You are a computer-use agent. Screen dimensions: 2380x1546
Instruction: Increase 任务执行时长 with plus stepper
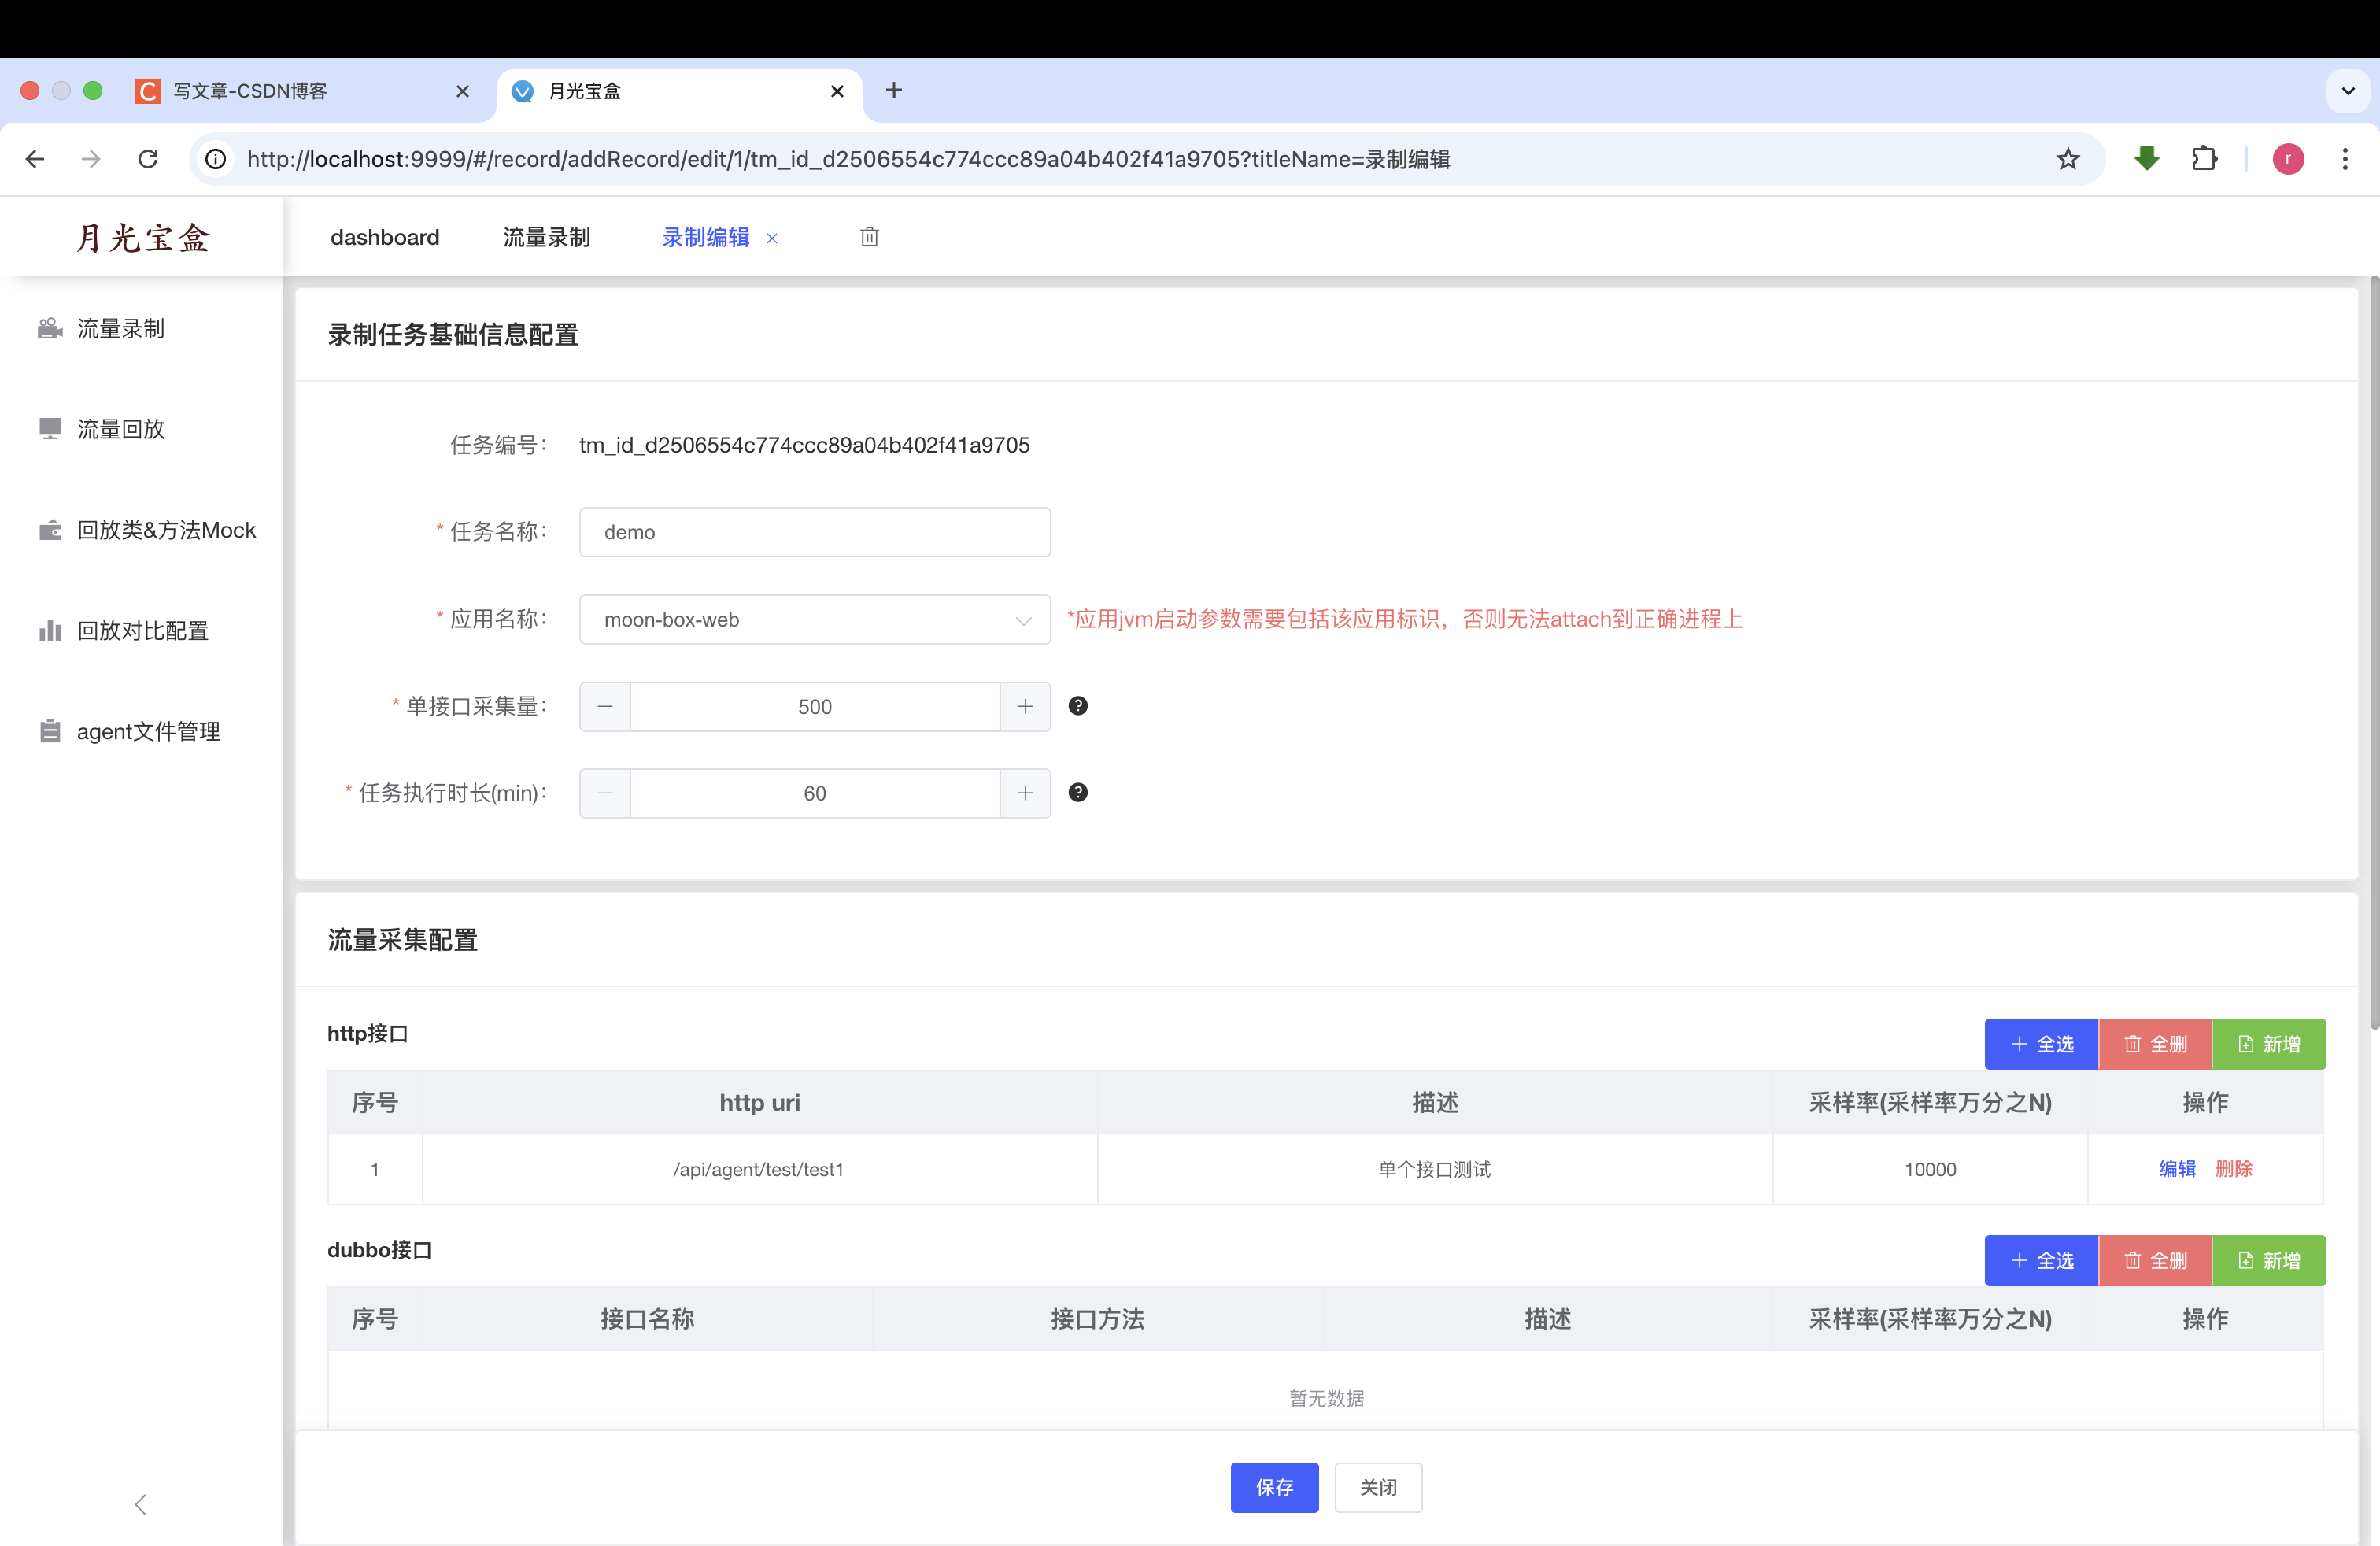(x=1025, y=793)
